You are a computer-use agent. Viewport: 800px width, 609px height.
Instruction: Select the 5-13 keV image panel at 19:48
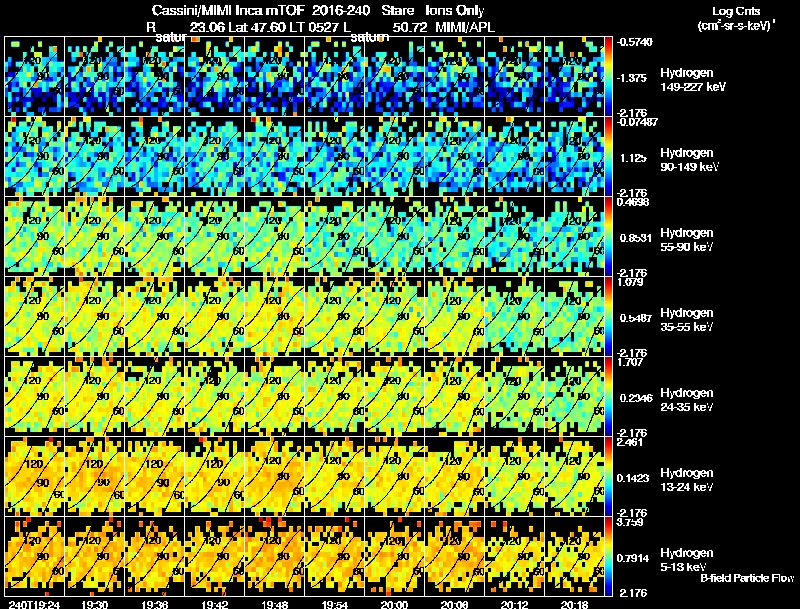coord(274,556)
